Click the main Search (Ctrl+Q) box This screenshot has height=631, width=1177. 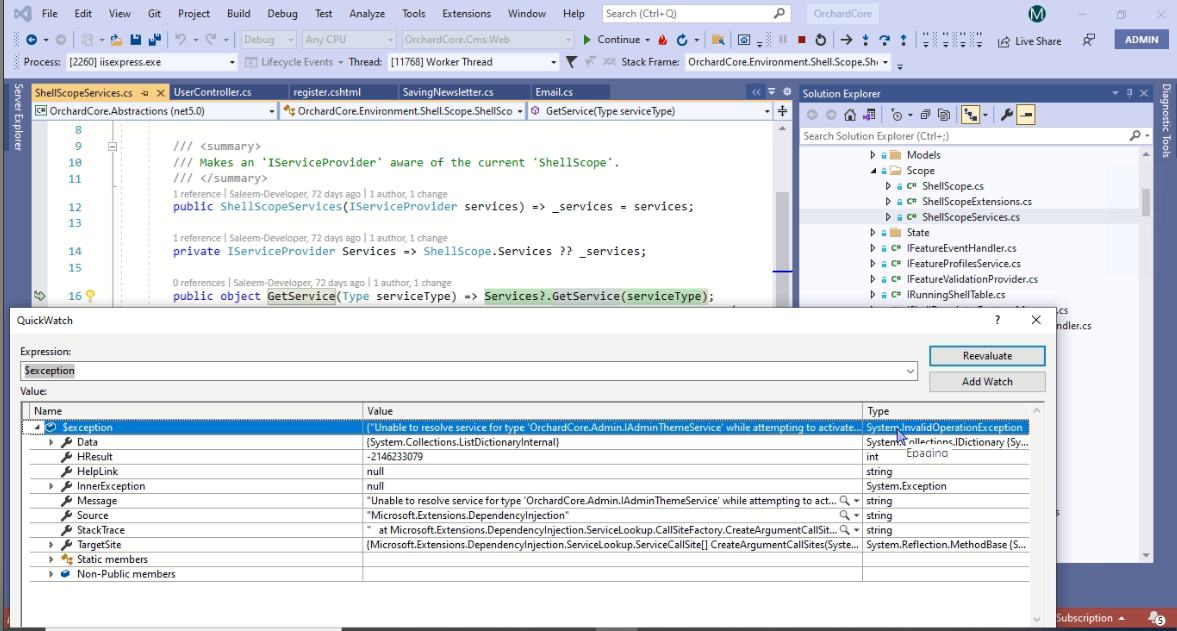click(x=696, y=14)
